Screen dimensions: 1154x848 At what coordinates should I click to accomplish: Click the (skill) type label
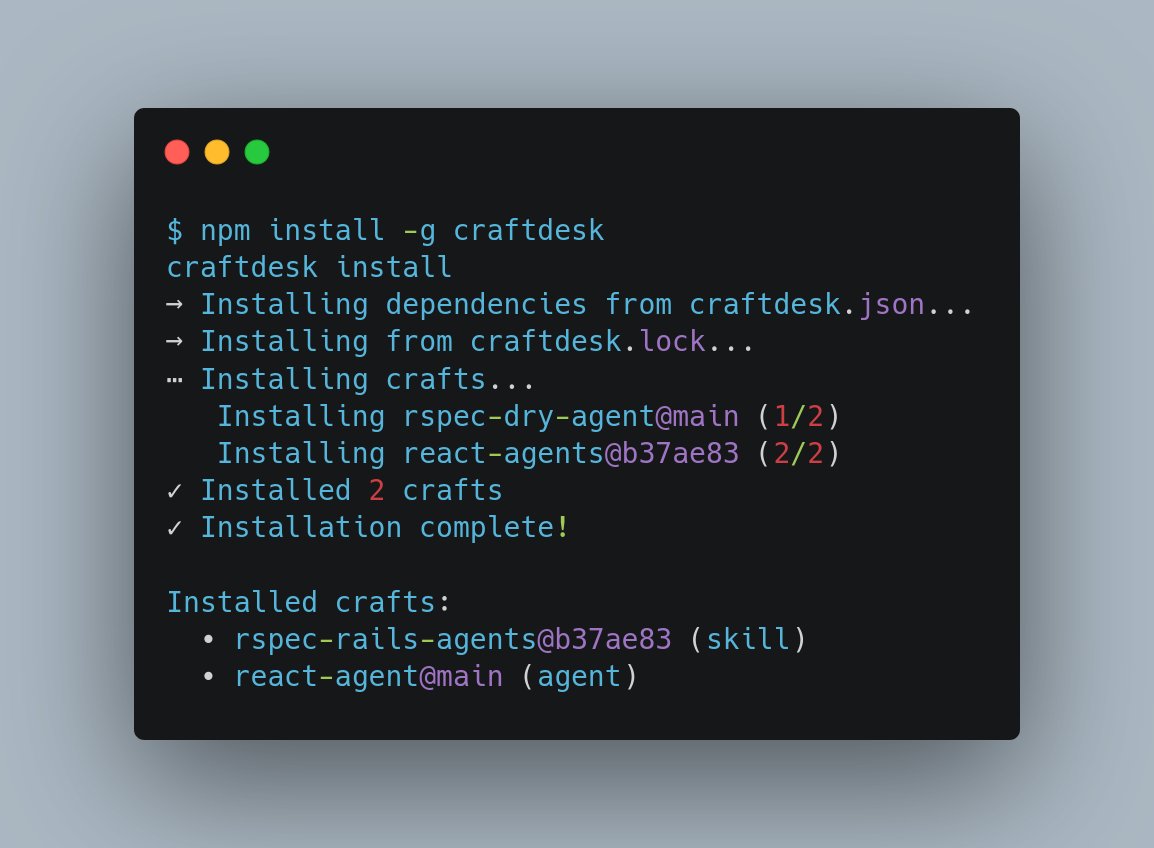pyautogui.click(x=751, y=639)
